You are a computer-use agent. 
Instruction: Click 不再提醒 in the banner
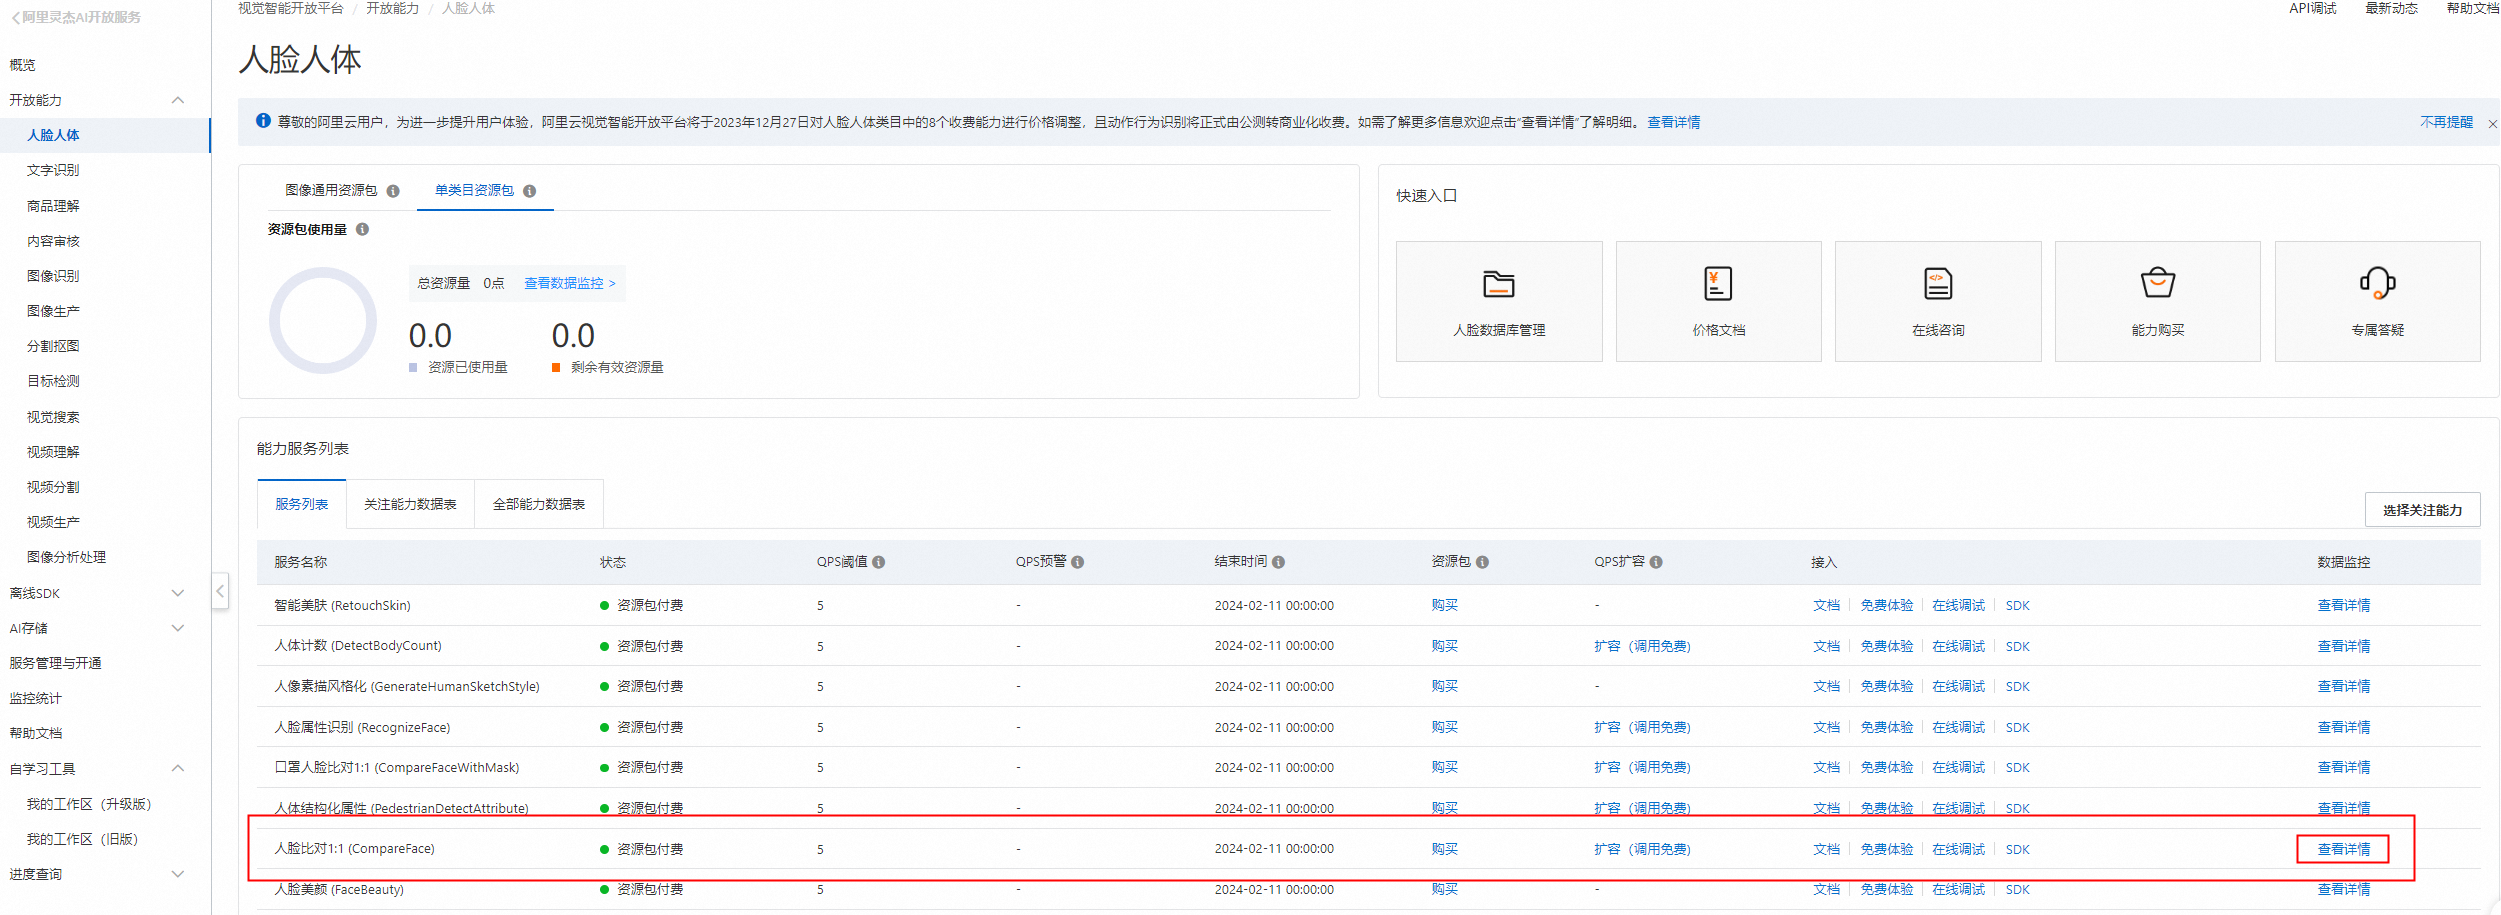(2446, 122)
